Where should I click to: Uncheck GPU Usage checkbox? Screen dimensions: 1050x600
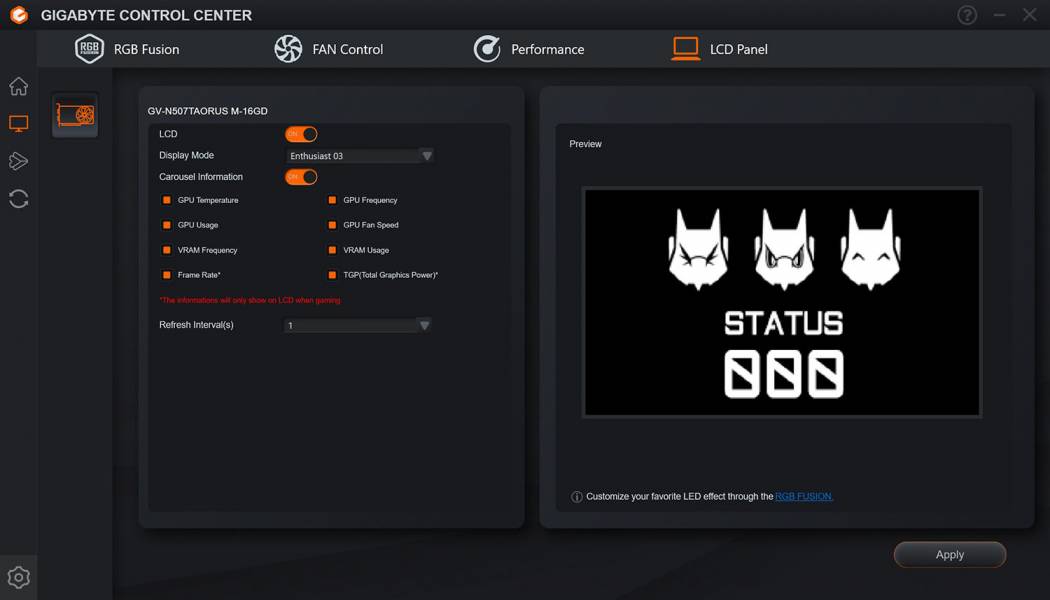[167, 225]
